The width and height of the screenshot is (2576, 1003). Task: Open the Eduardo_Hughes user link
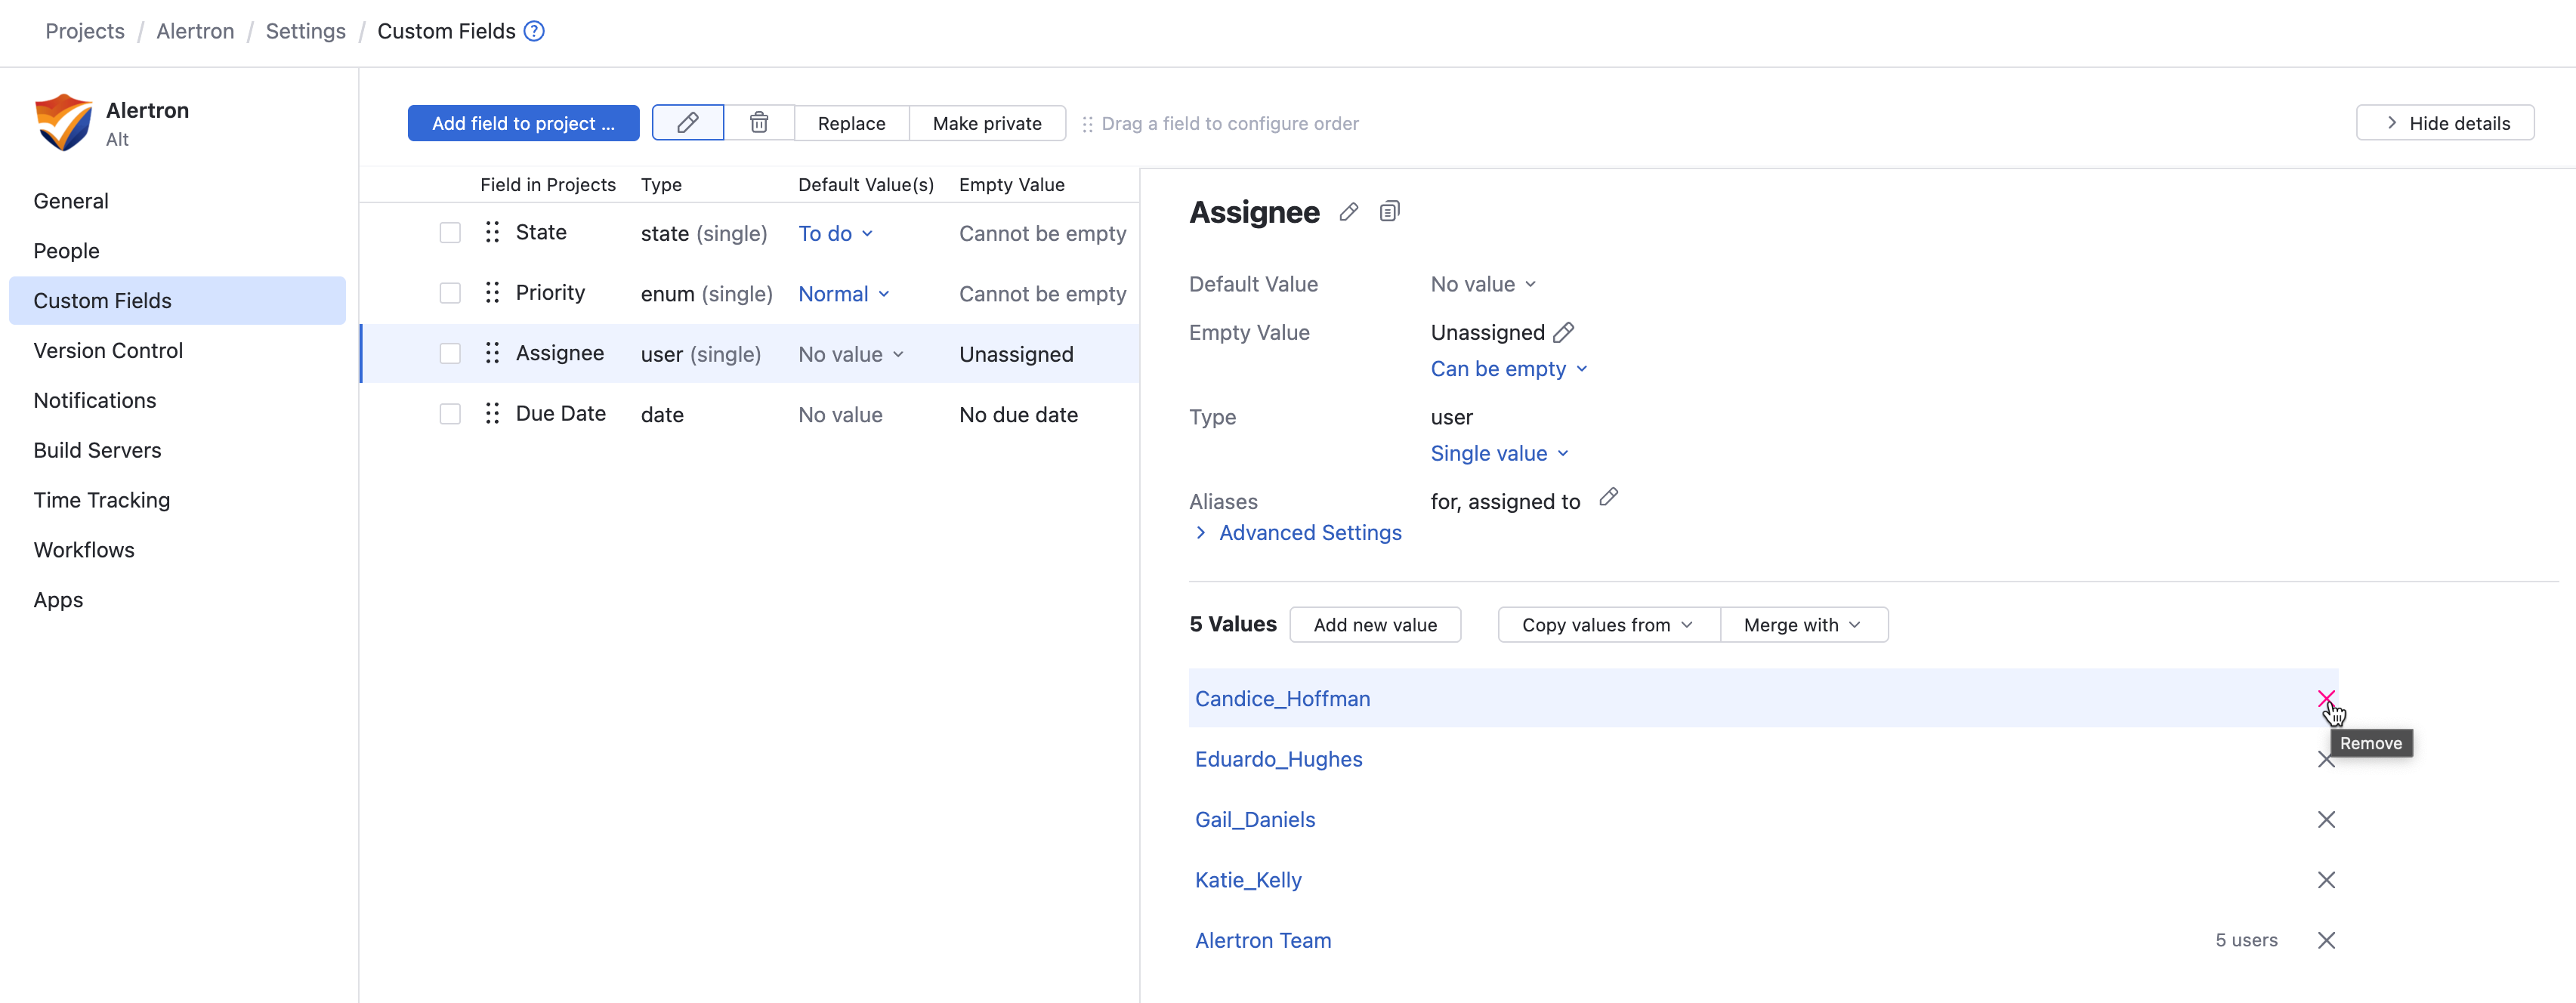(x=1278, y=760)
